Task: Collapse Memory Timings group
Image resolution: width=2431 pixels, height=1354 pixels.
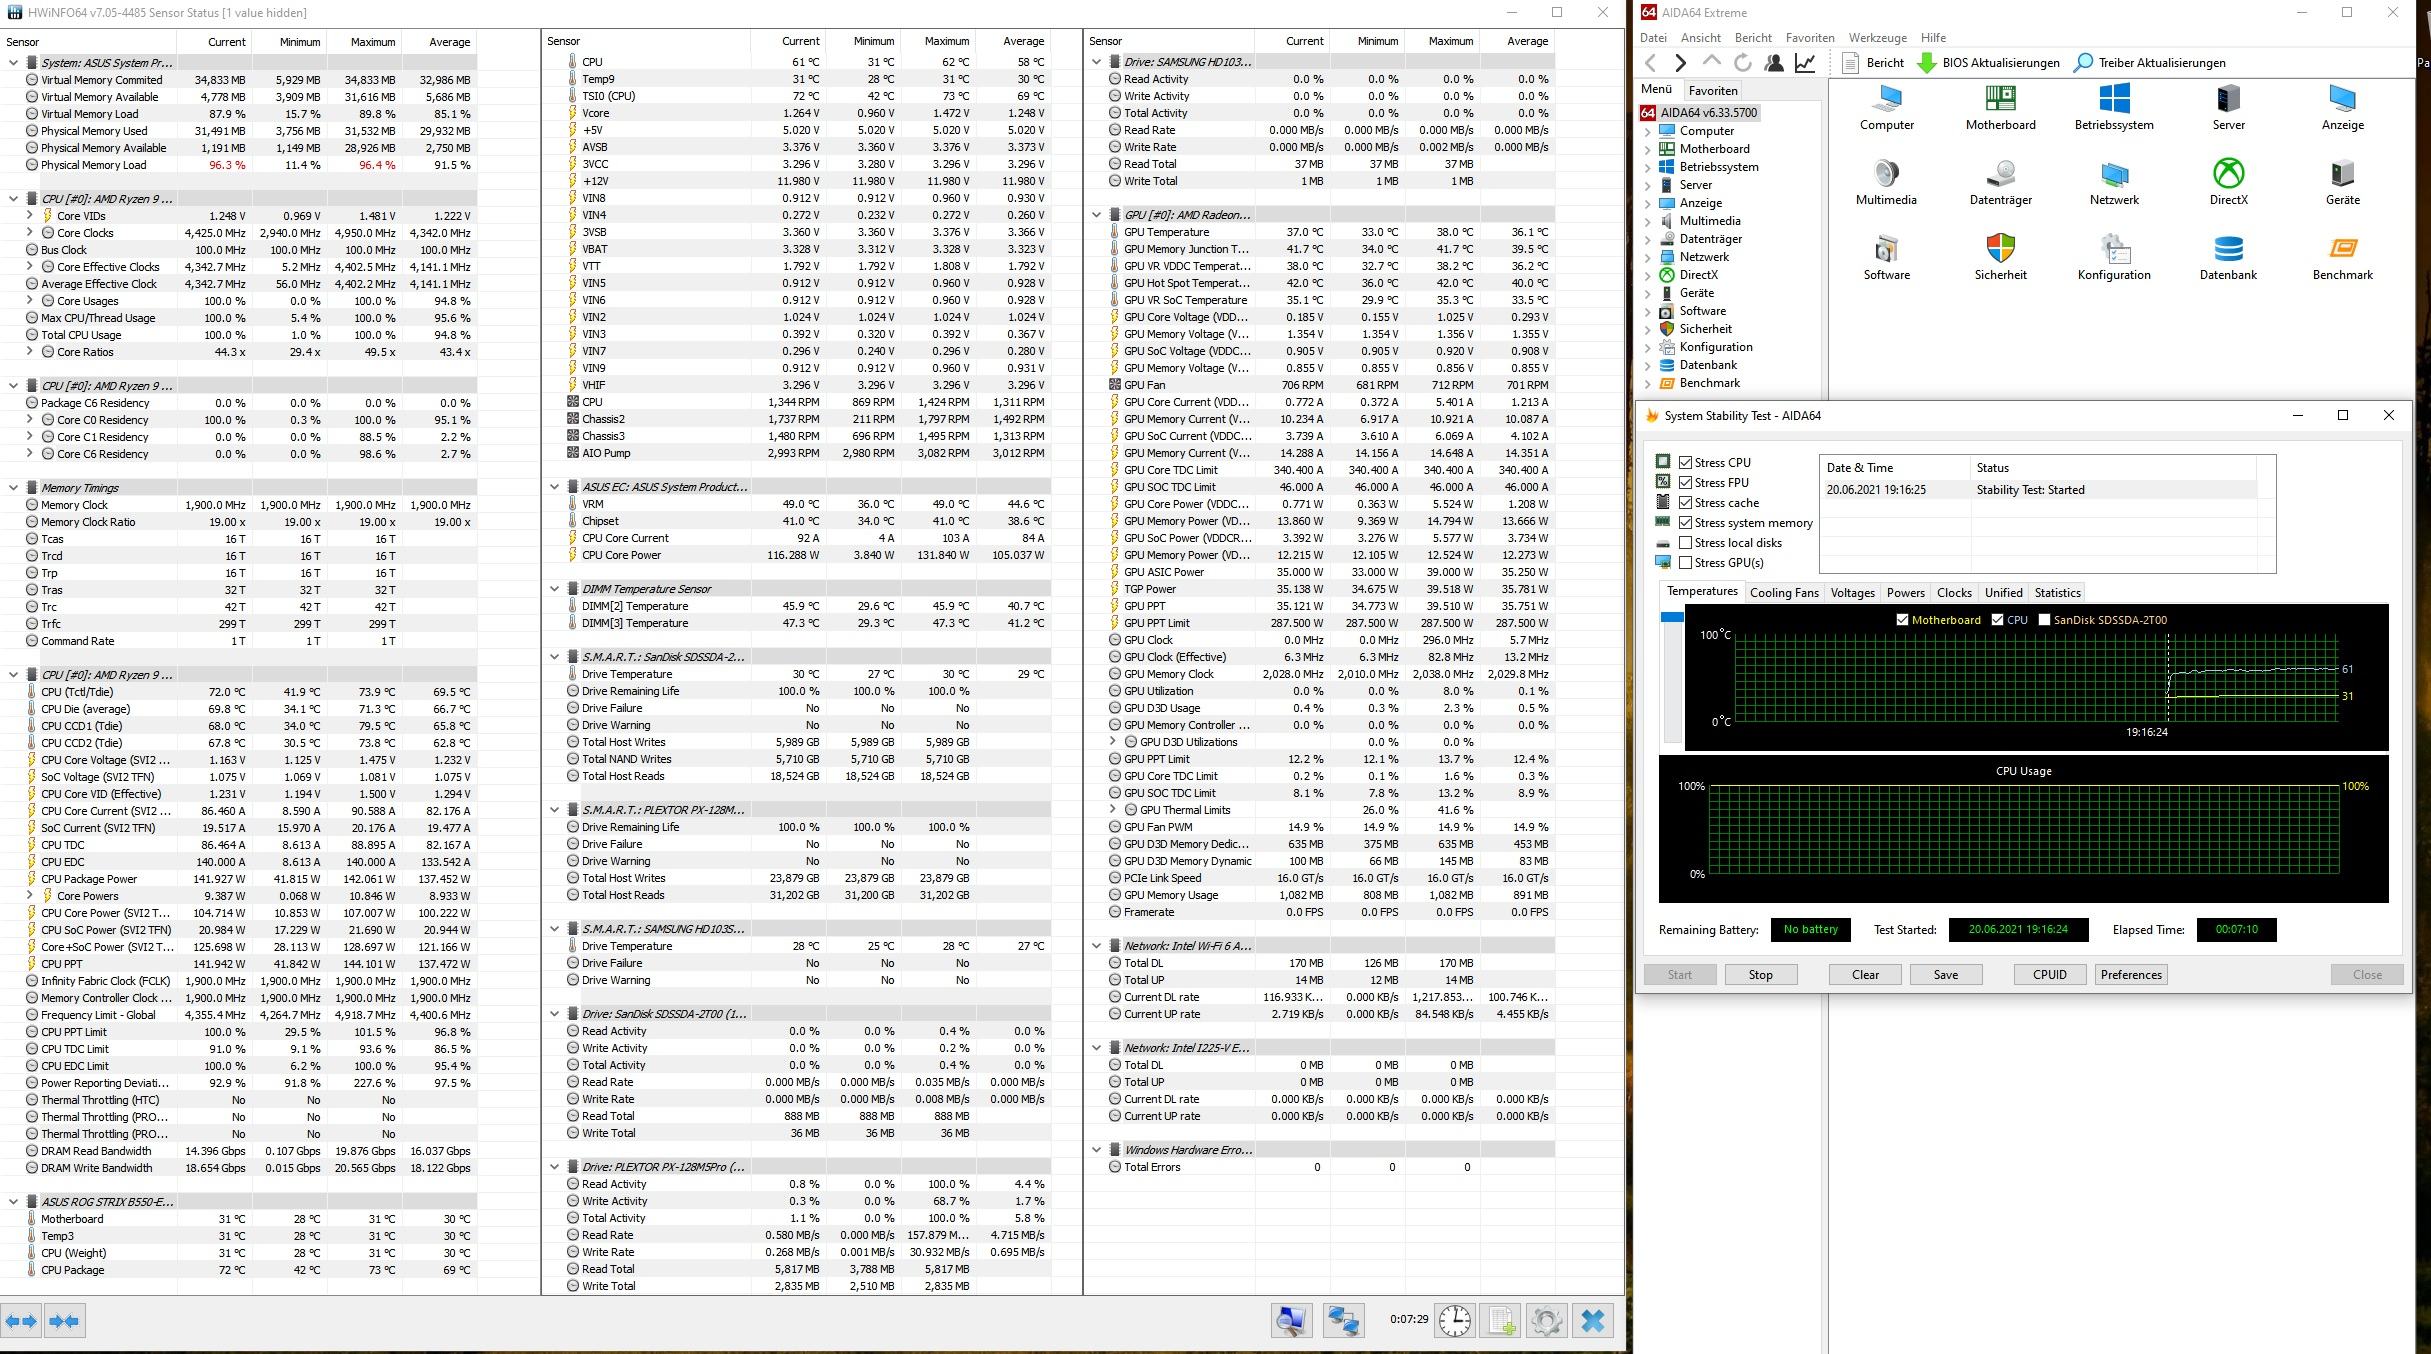Action: [13, 488]
